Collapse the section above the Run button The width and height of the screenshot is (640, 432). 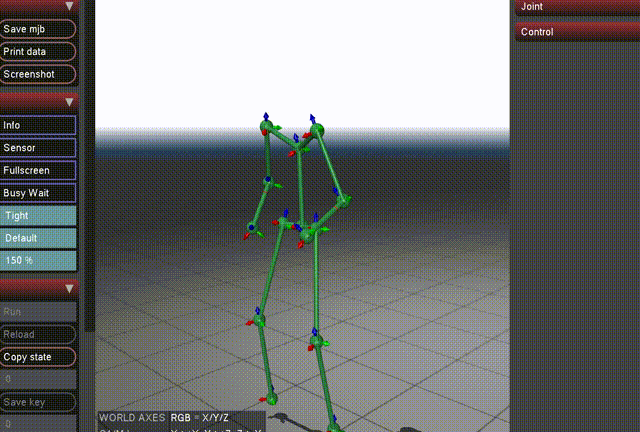tap(39, 289)
